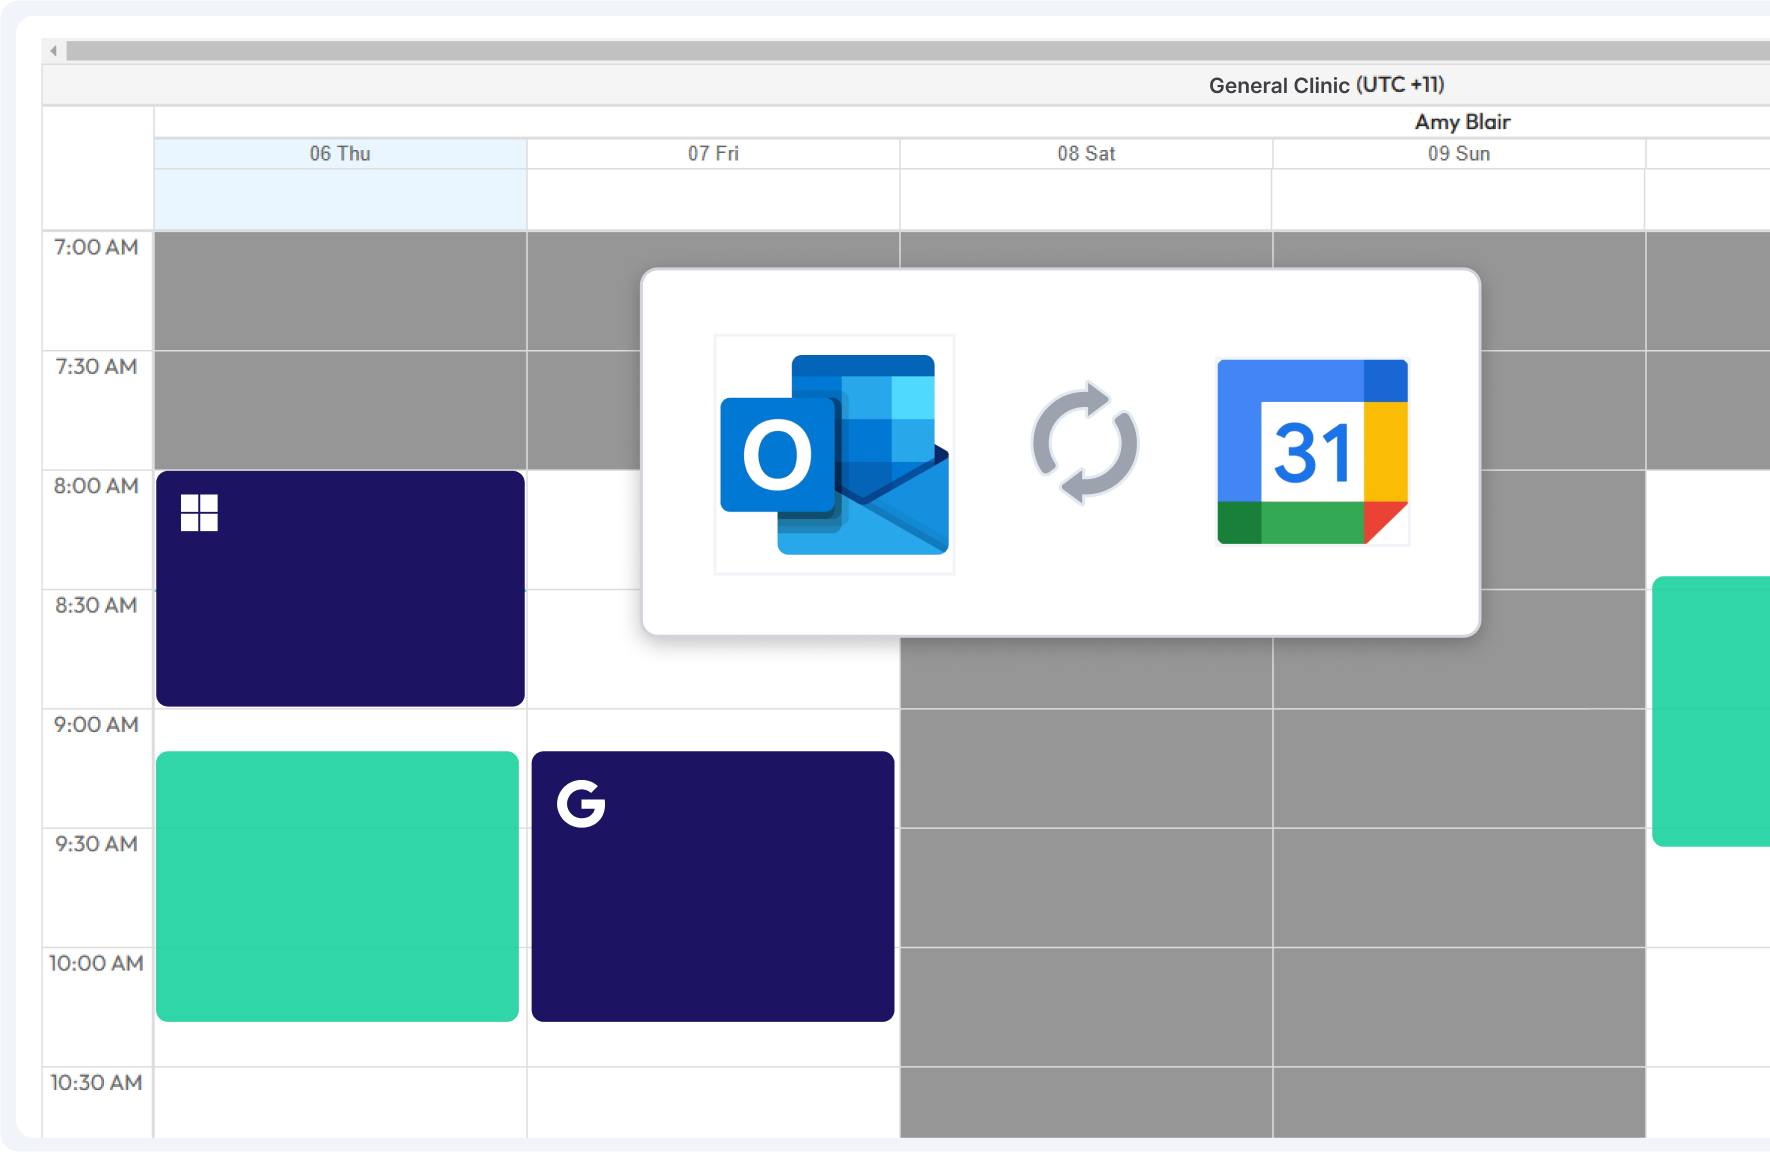Click the 8:00 AM time label
Viewport: 1770px width, 1153px height.
coord(96,486)
